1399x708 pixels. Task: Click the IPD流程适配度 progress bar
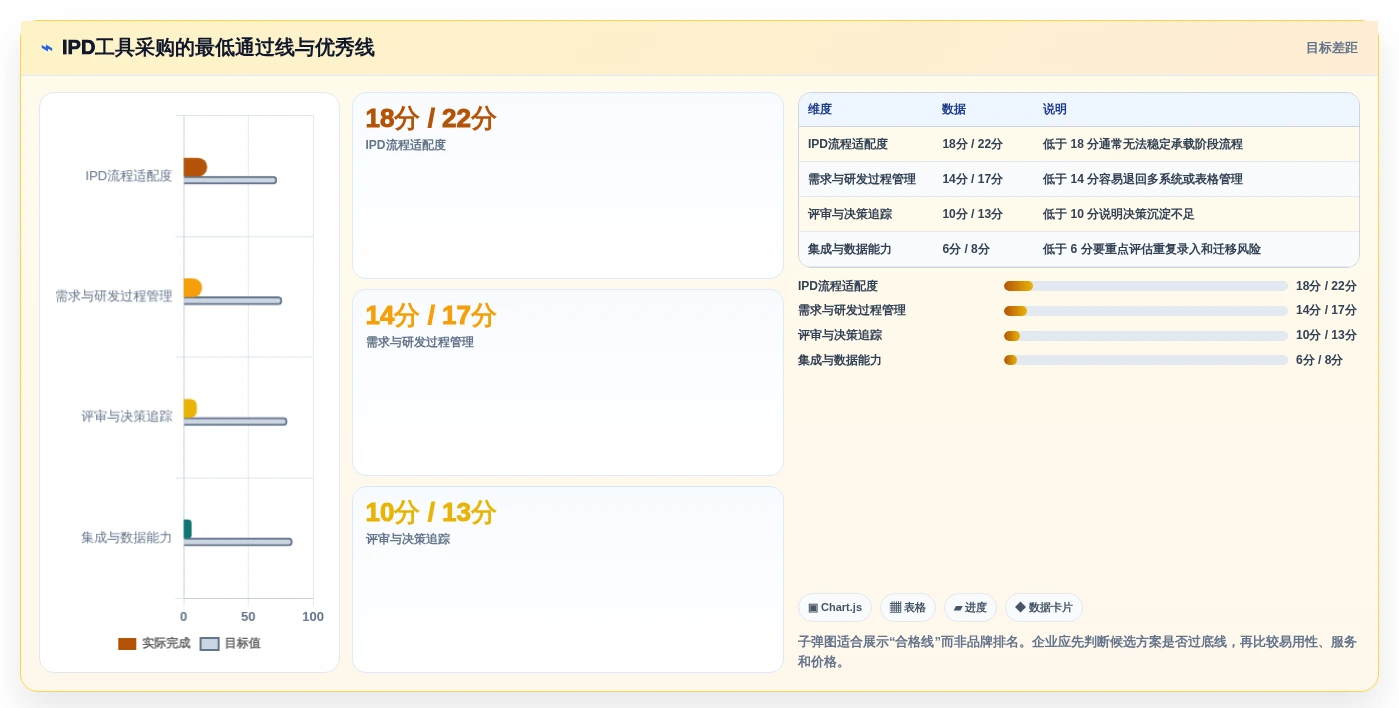(x=1146, y=286)
